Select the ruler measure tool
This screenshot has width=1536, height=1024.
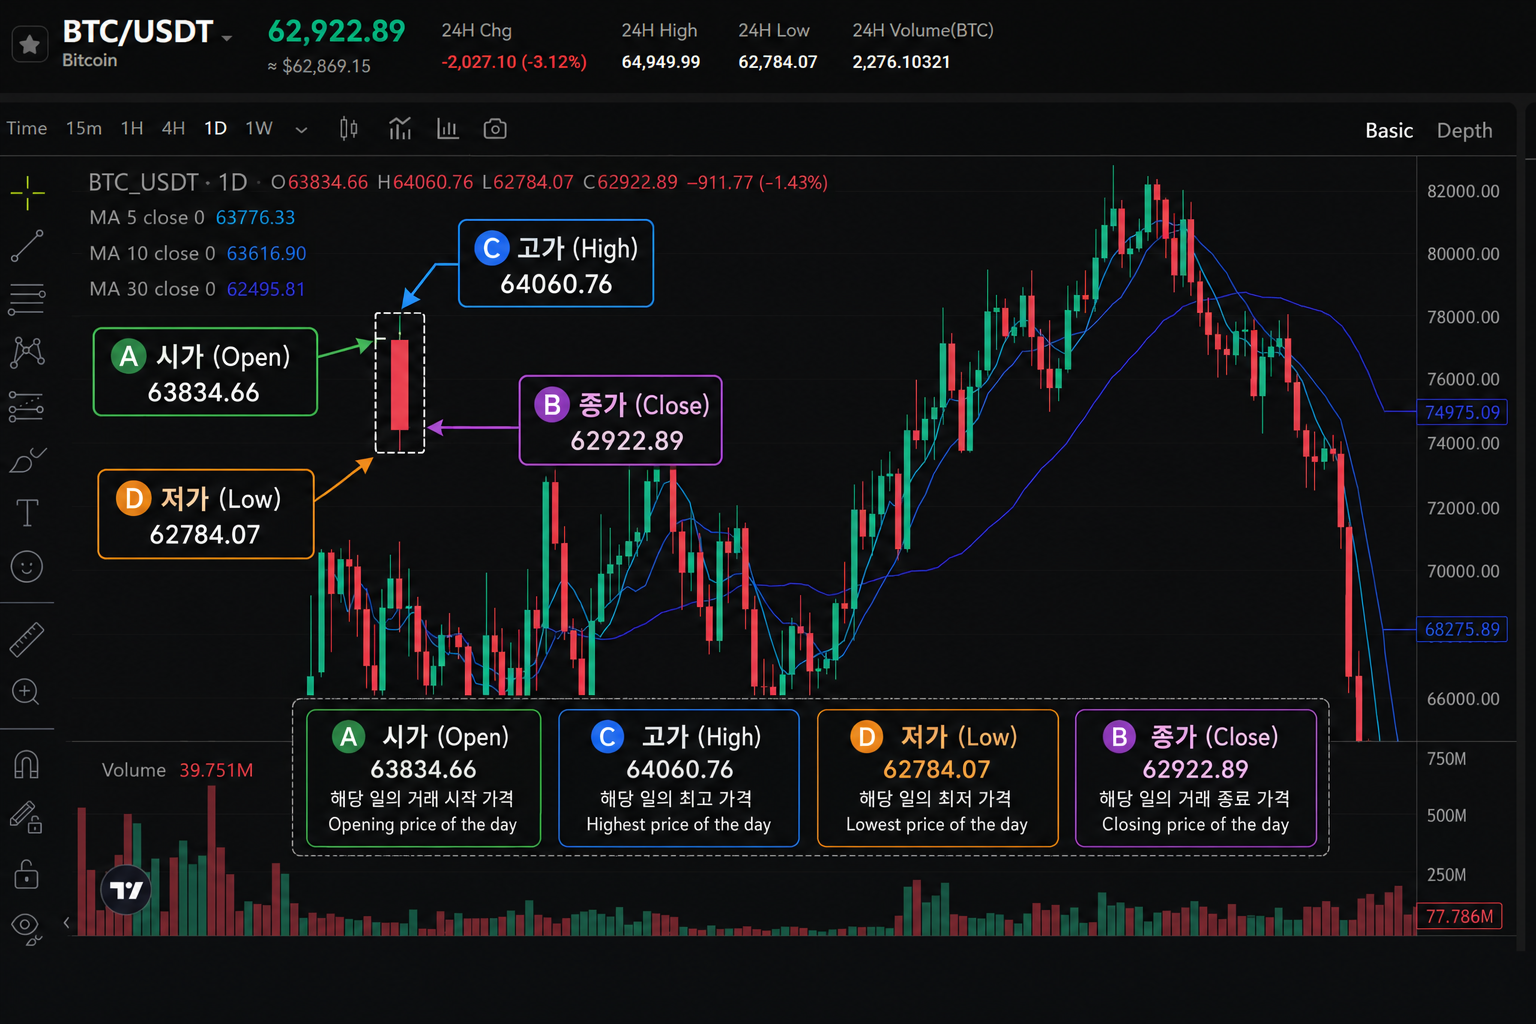(x=27, y=639)
